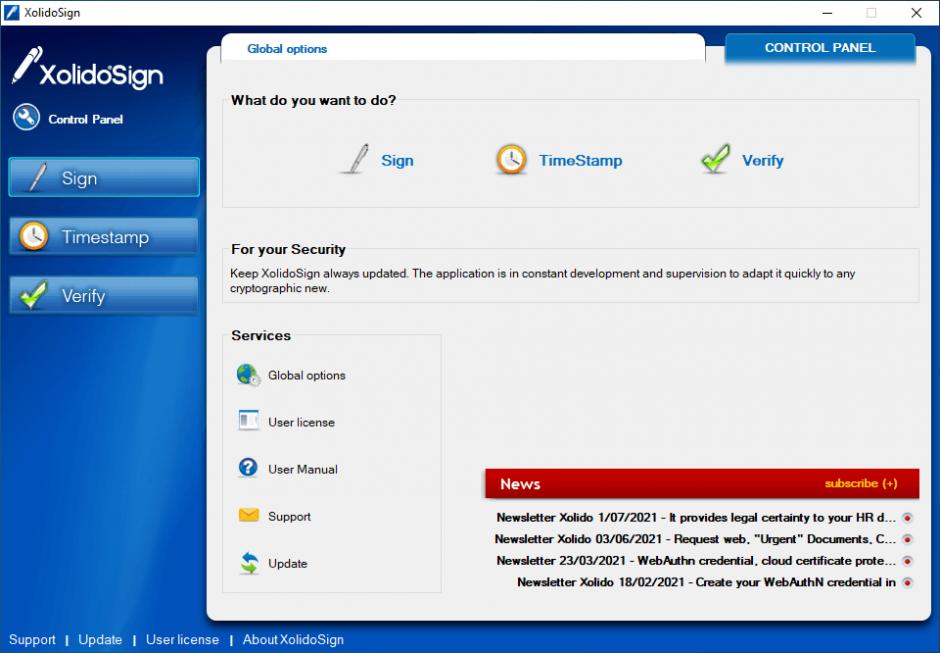Viewport: 940px width, 653px height.
Task: Click the yellow envelope Support icon
Action: pyautogui.click(x=248, y=515)
